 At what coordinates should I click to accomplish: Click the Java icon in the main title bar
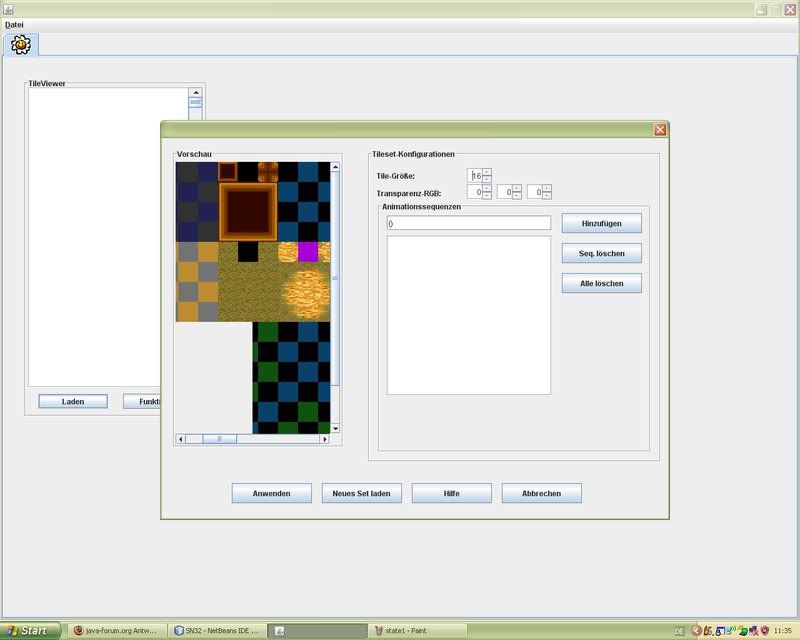click(8, 9)
